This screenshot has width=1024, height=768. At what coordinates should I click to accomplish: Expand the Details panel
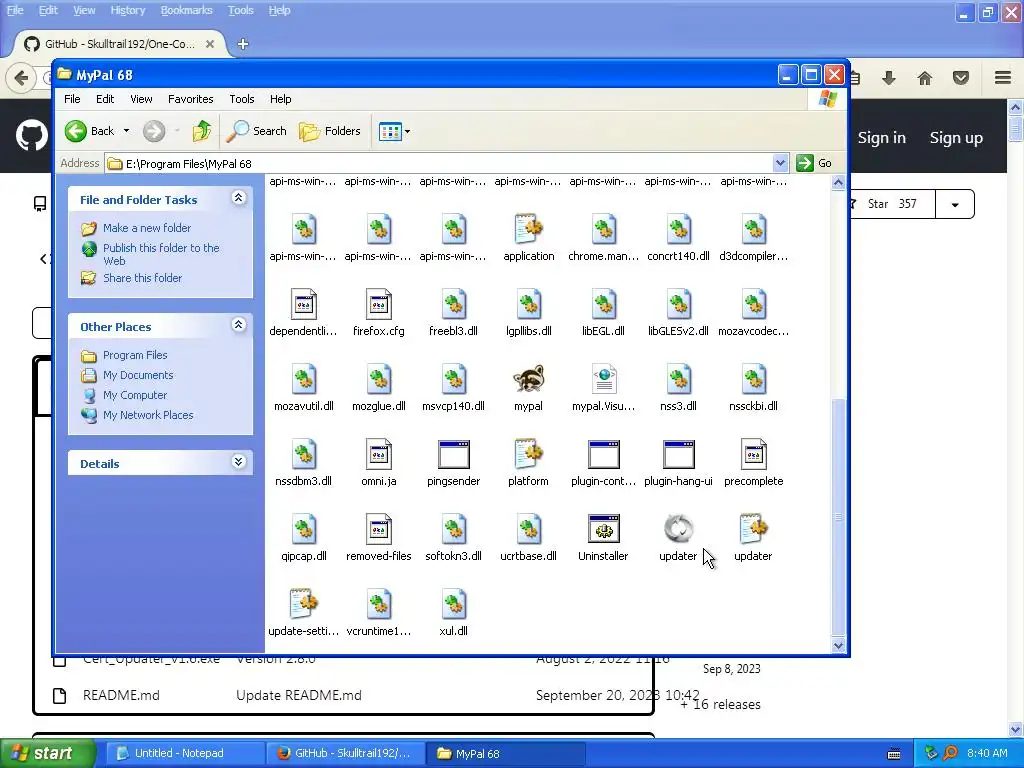[238, 462]
